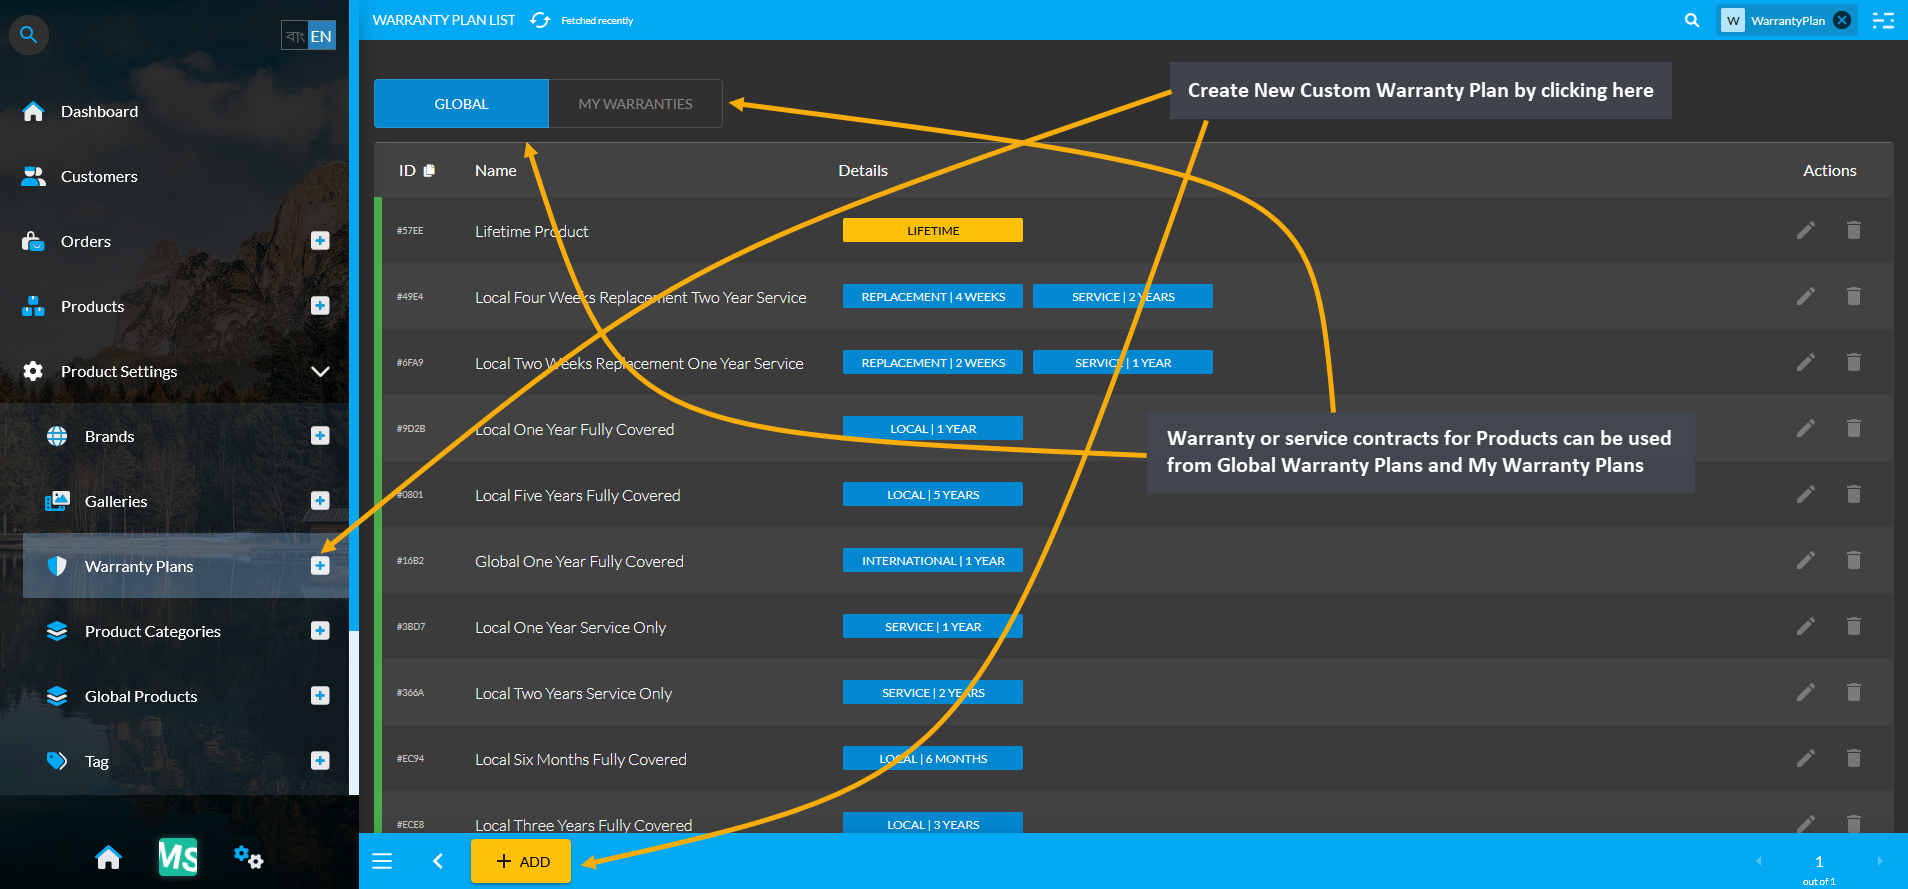Open settings gears icon at sidebar bottom

pyautogui.click(x=248, y=857)
